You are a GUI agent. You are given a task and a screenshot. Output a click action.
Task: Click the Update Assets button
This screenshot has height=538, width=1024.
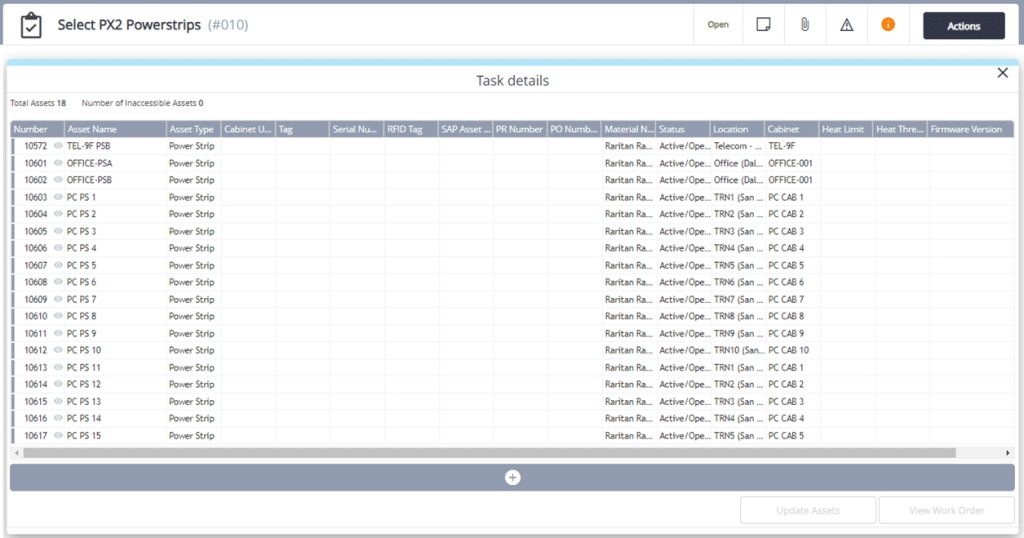pyautogui.click(x=808, y=511)
